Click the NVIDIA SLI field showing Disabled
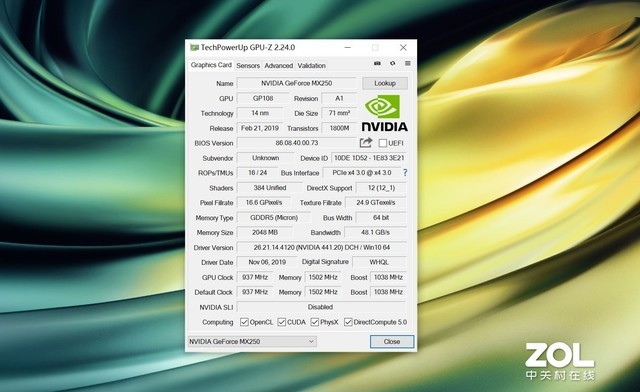 point(322,307)
